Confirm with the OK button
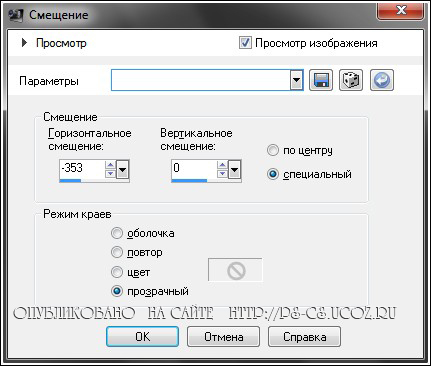This screenshot has height=366, width=431. pyautogui.click(x=143, y=337)
